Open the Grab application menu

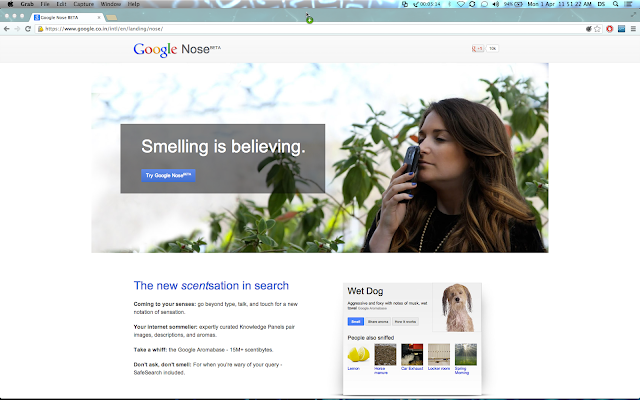(x=27, y=4)
